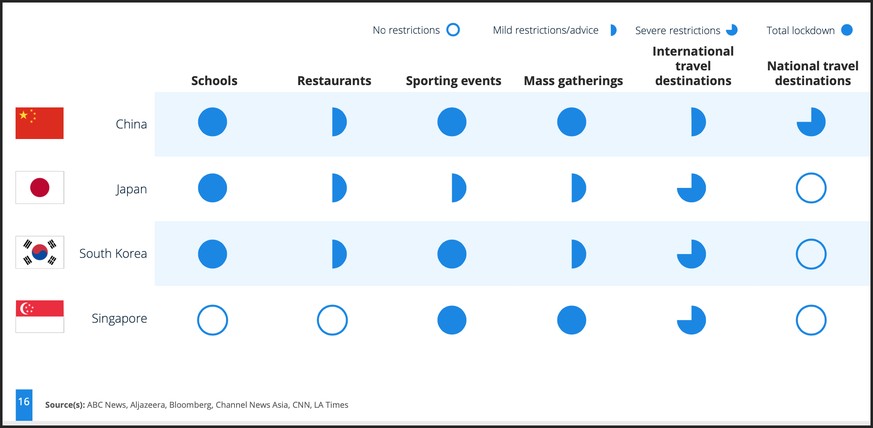Click the blue page number 16 box
The image size is (873, 428).
click(24, 405)
